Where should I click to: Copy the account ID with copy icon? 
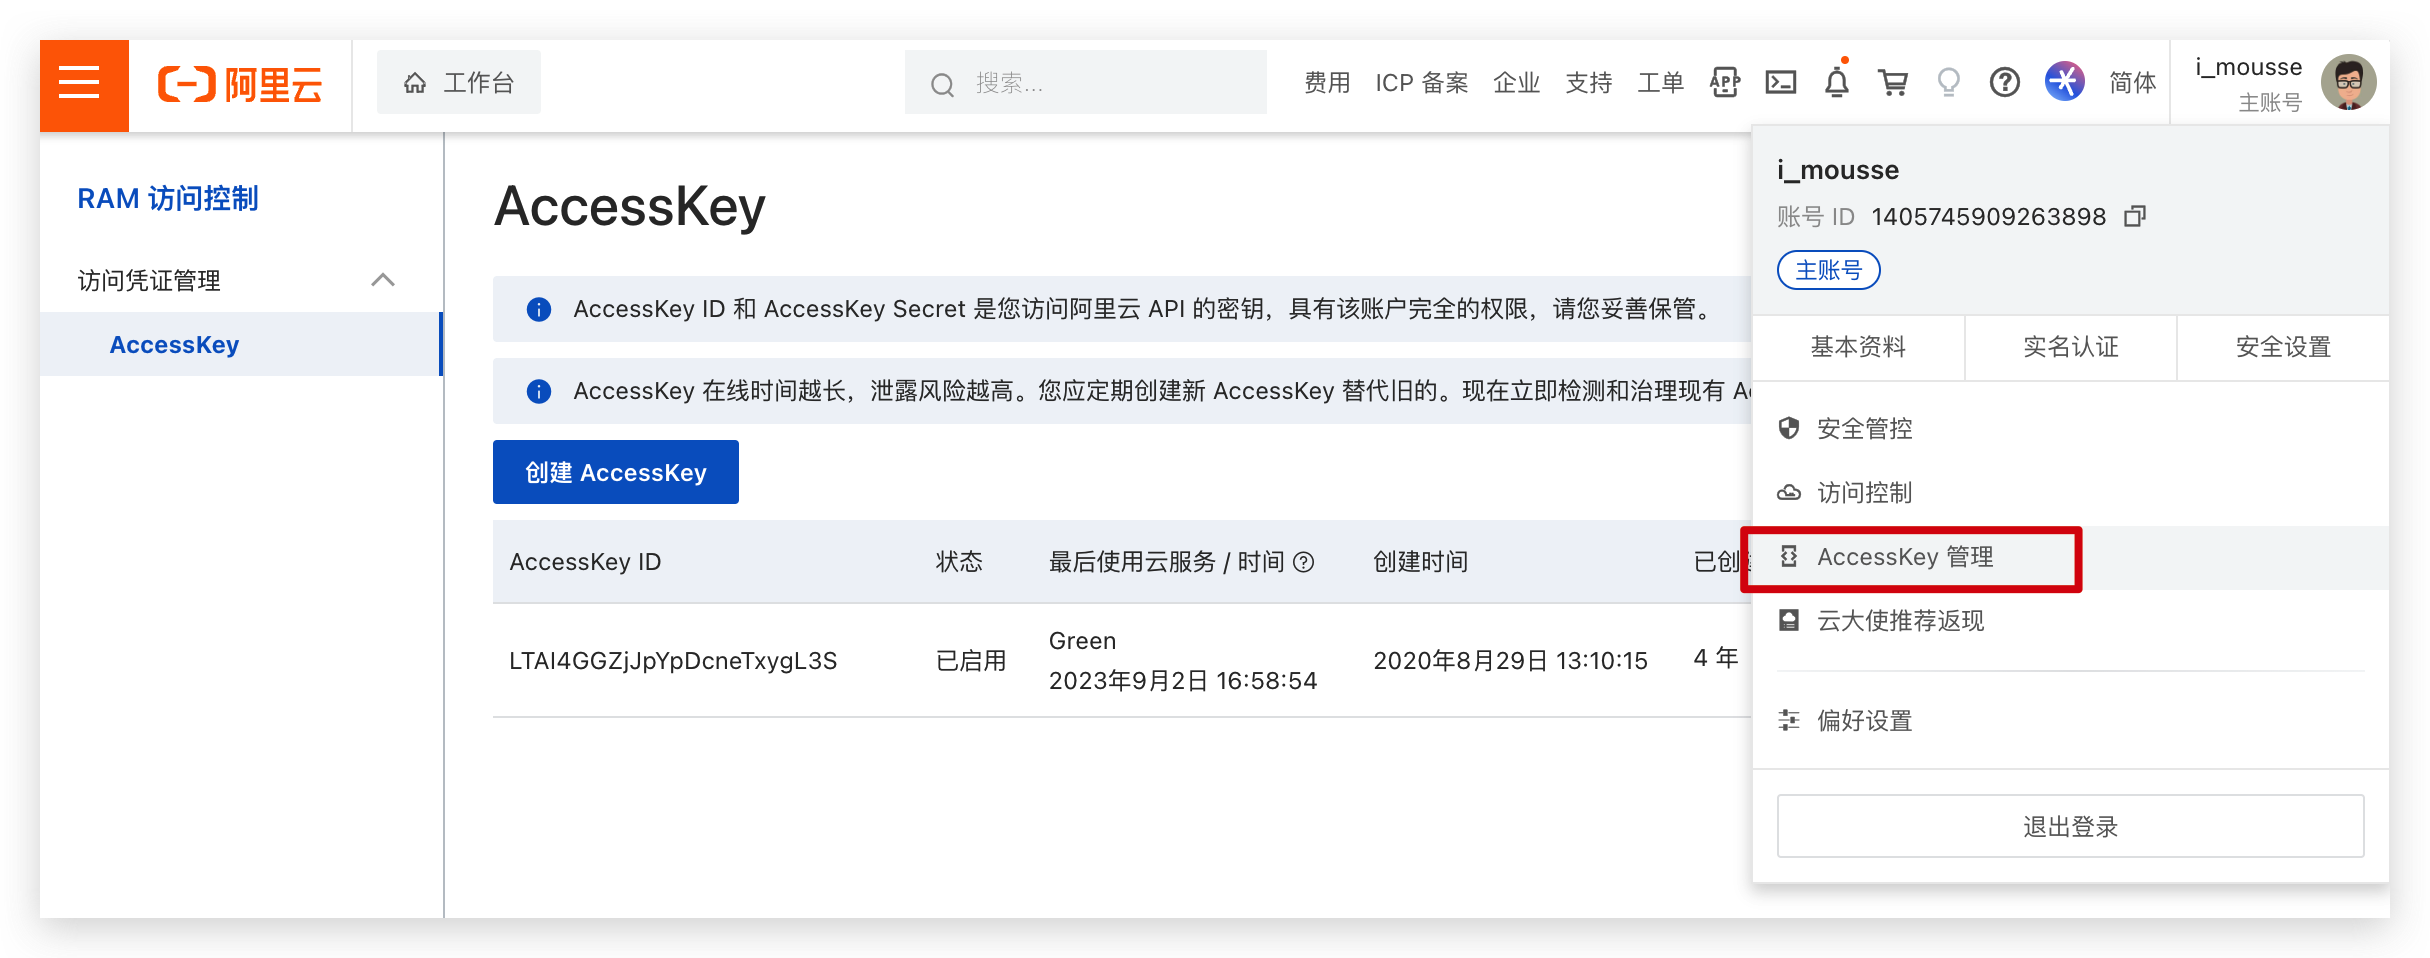2135,216
